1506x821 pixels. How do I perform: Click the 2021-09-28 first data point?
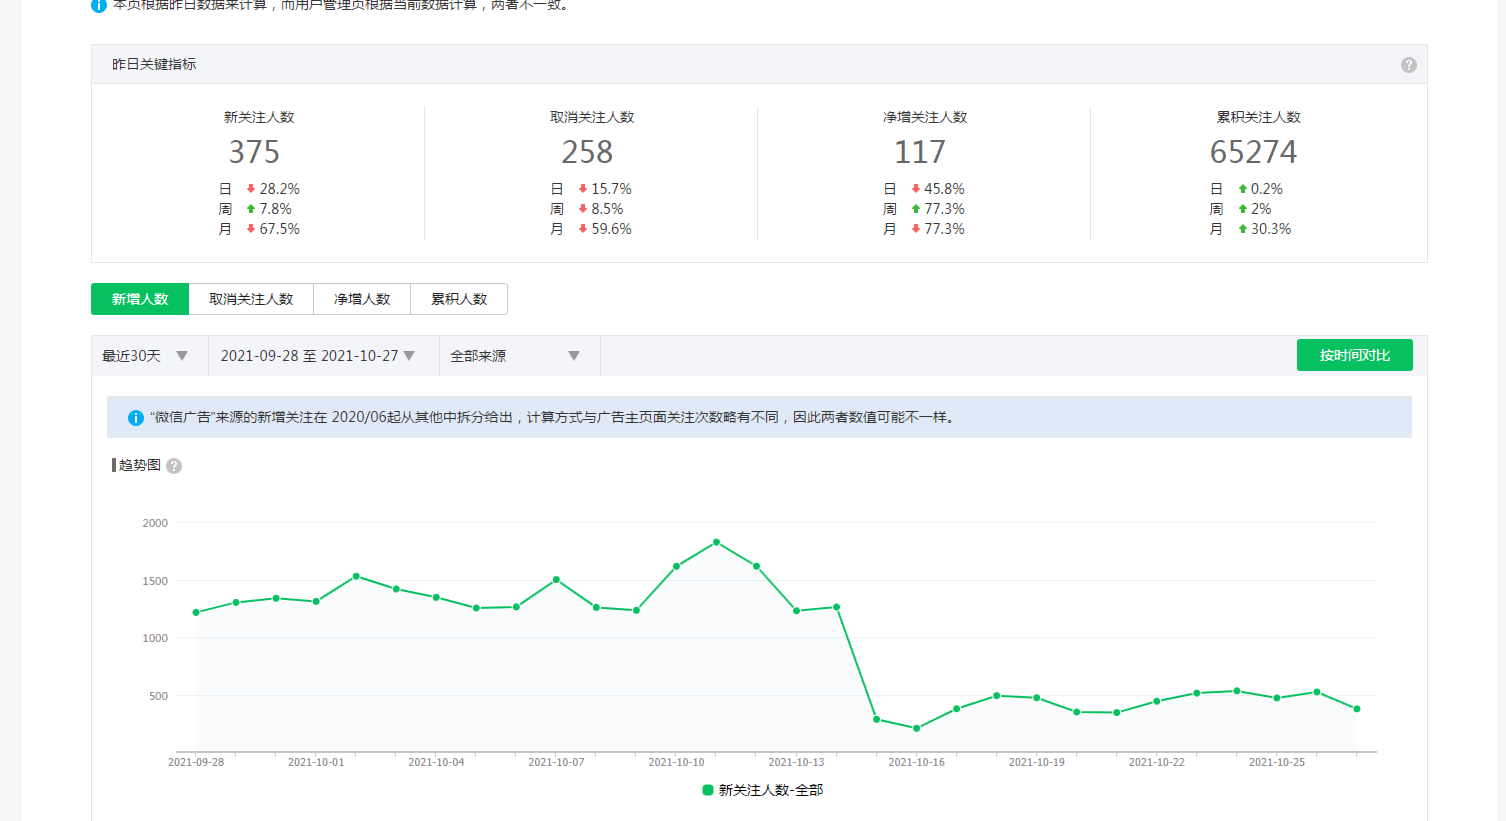tap(196, 612)
